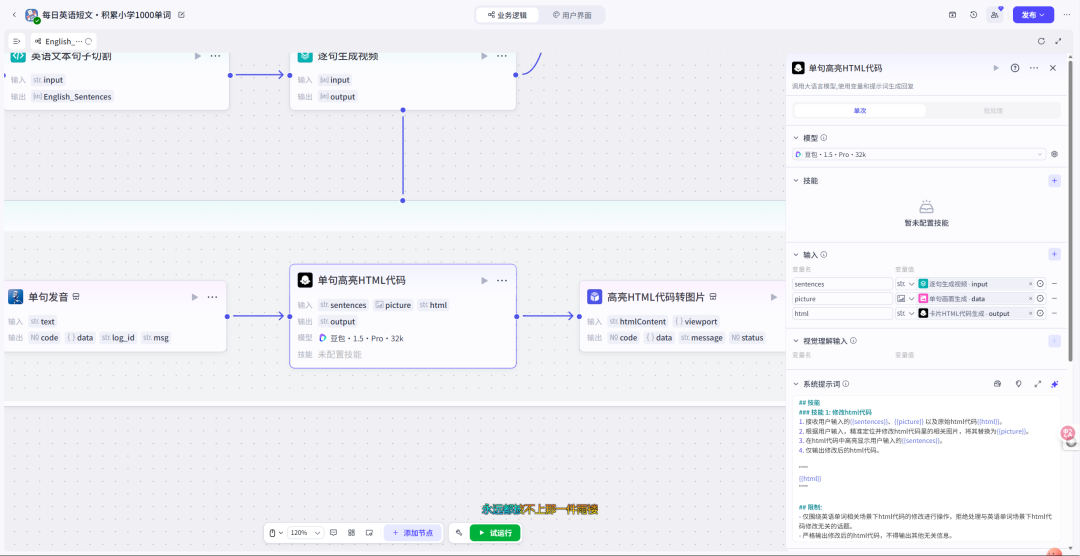Screen dimensions: 1080x556
Task: Select the 单次 mode option
Action: [x=859, y=111]
